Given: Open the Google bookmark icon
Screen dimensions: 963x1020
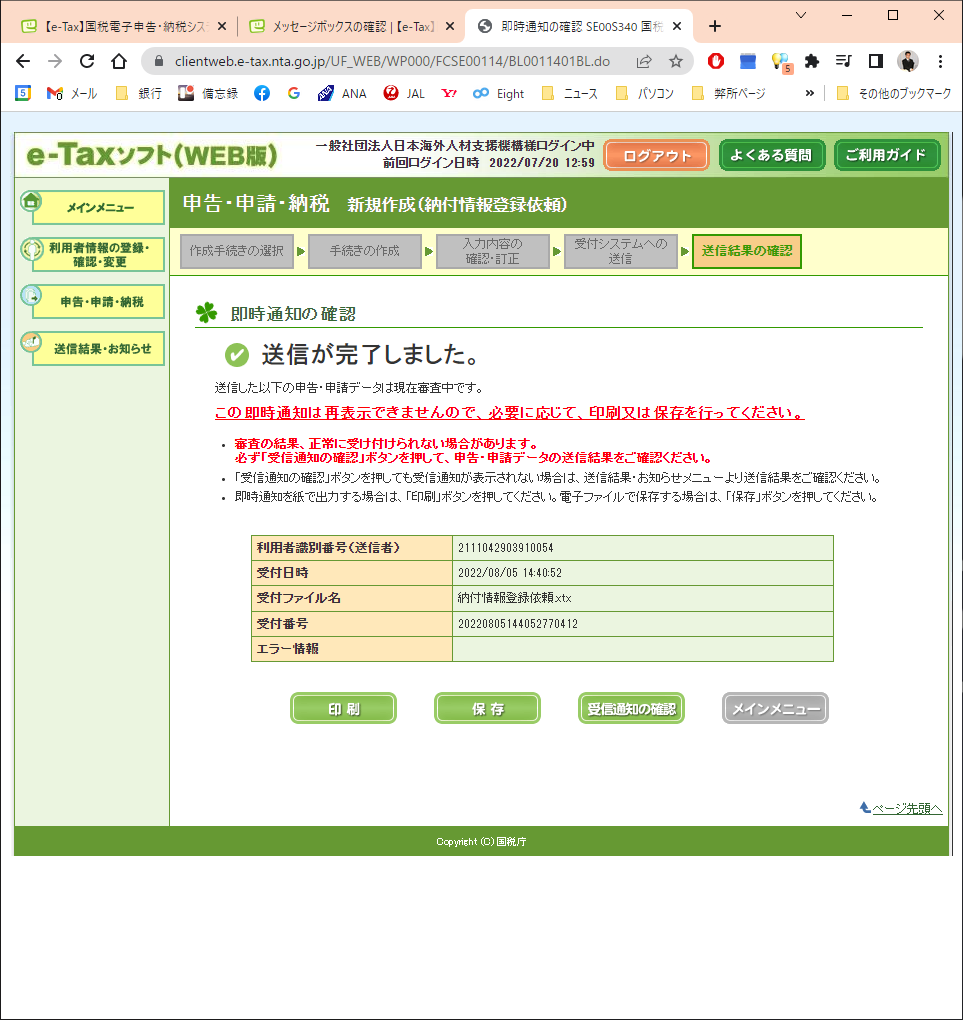Looking at the screenshot, I should [x=294, y=94].
